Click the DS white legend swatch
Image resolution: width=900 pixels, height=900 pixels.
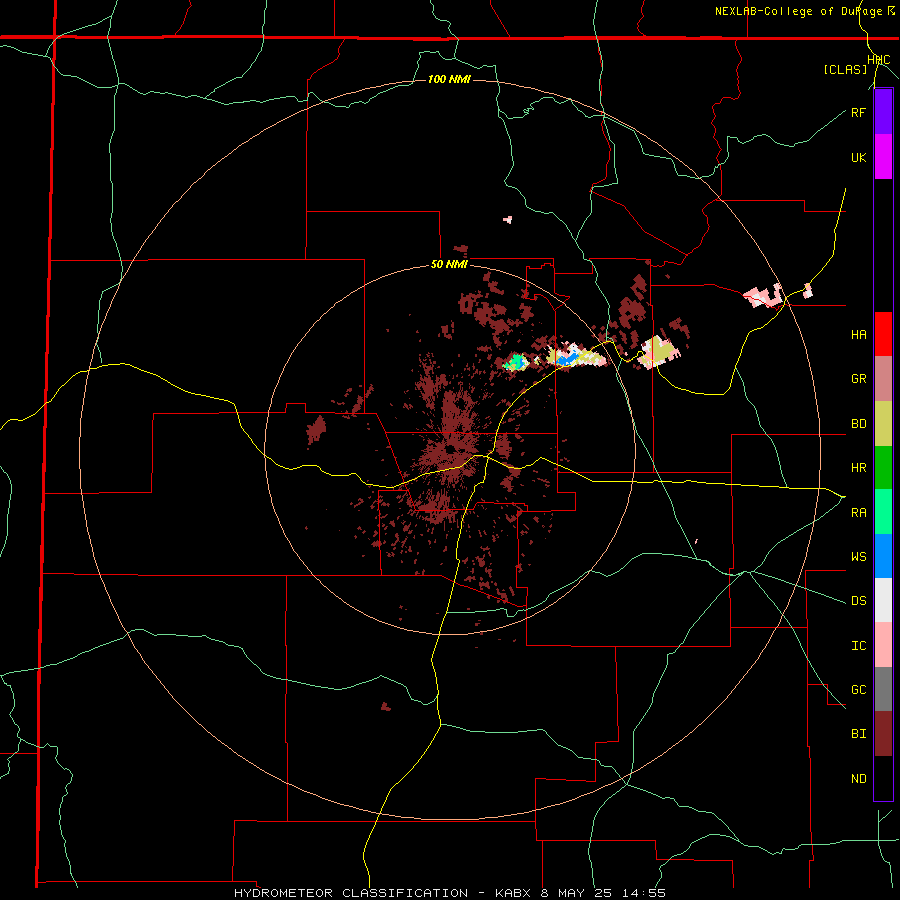coord(883,600)
